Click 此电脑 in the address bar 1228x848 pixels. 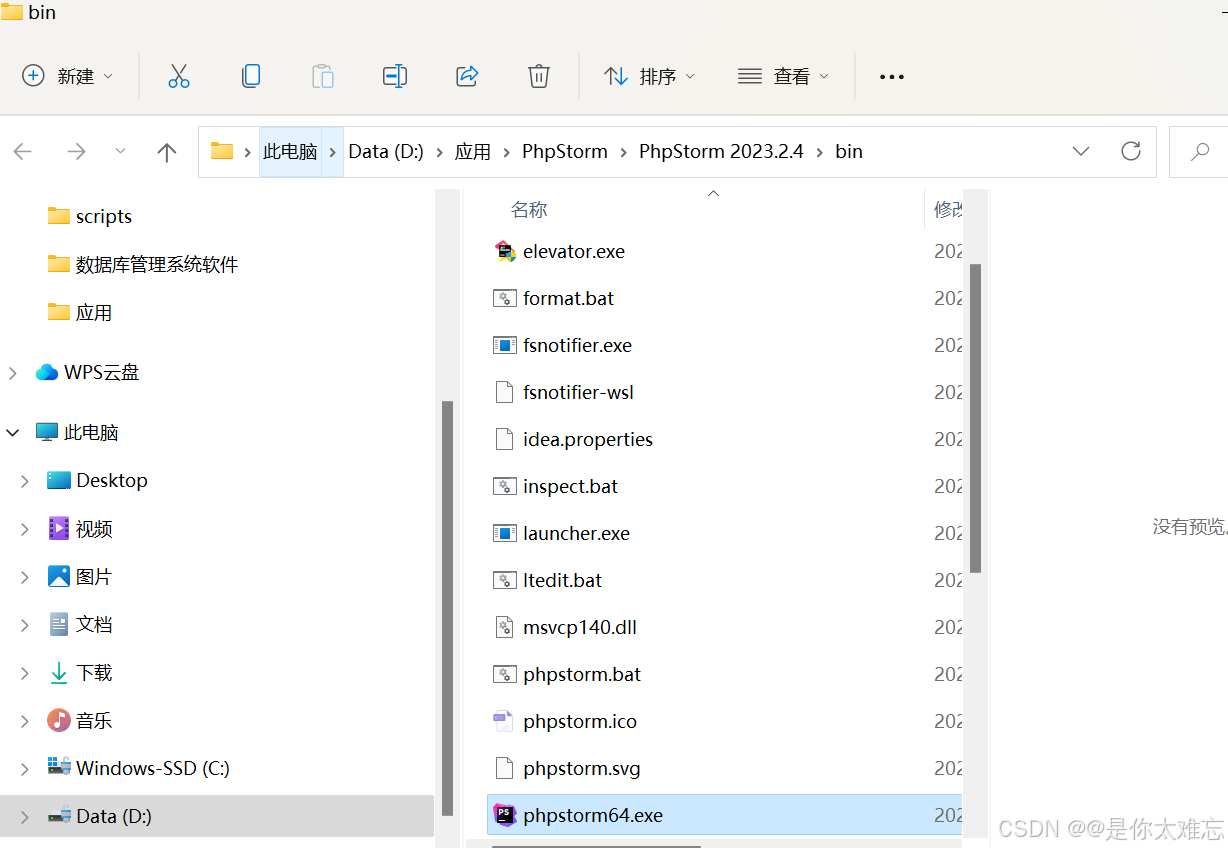pyautogui.click(x=290, y=152)
